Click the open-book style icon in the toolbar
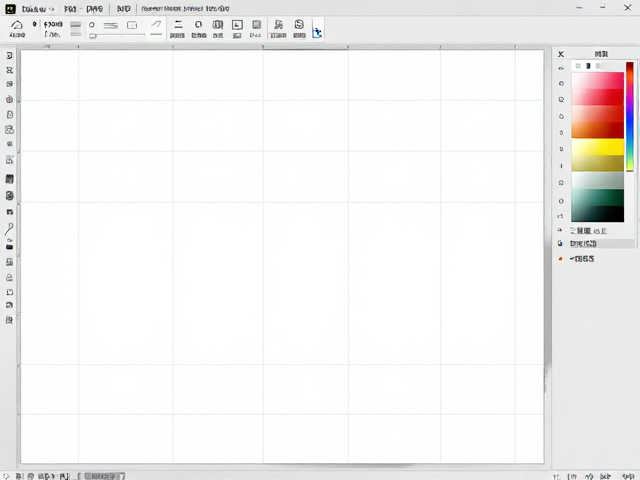 [x=218, y=24]
